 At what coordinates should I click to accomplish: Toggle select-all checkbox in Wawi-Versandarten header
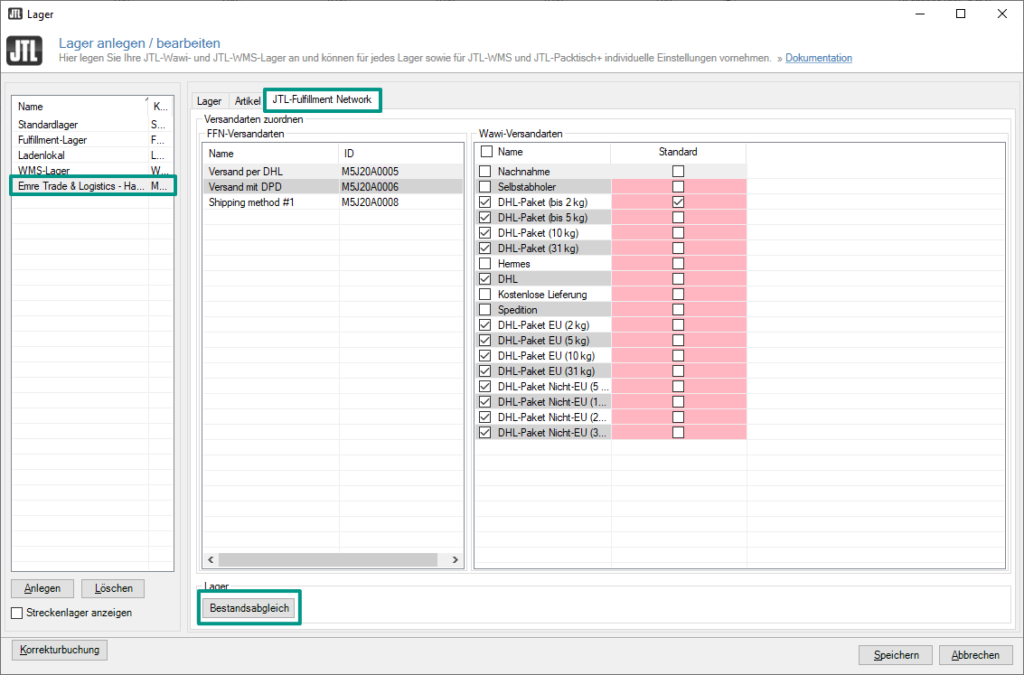[x=486, y=152]
